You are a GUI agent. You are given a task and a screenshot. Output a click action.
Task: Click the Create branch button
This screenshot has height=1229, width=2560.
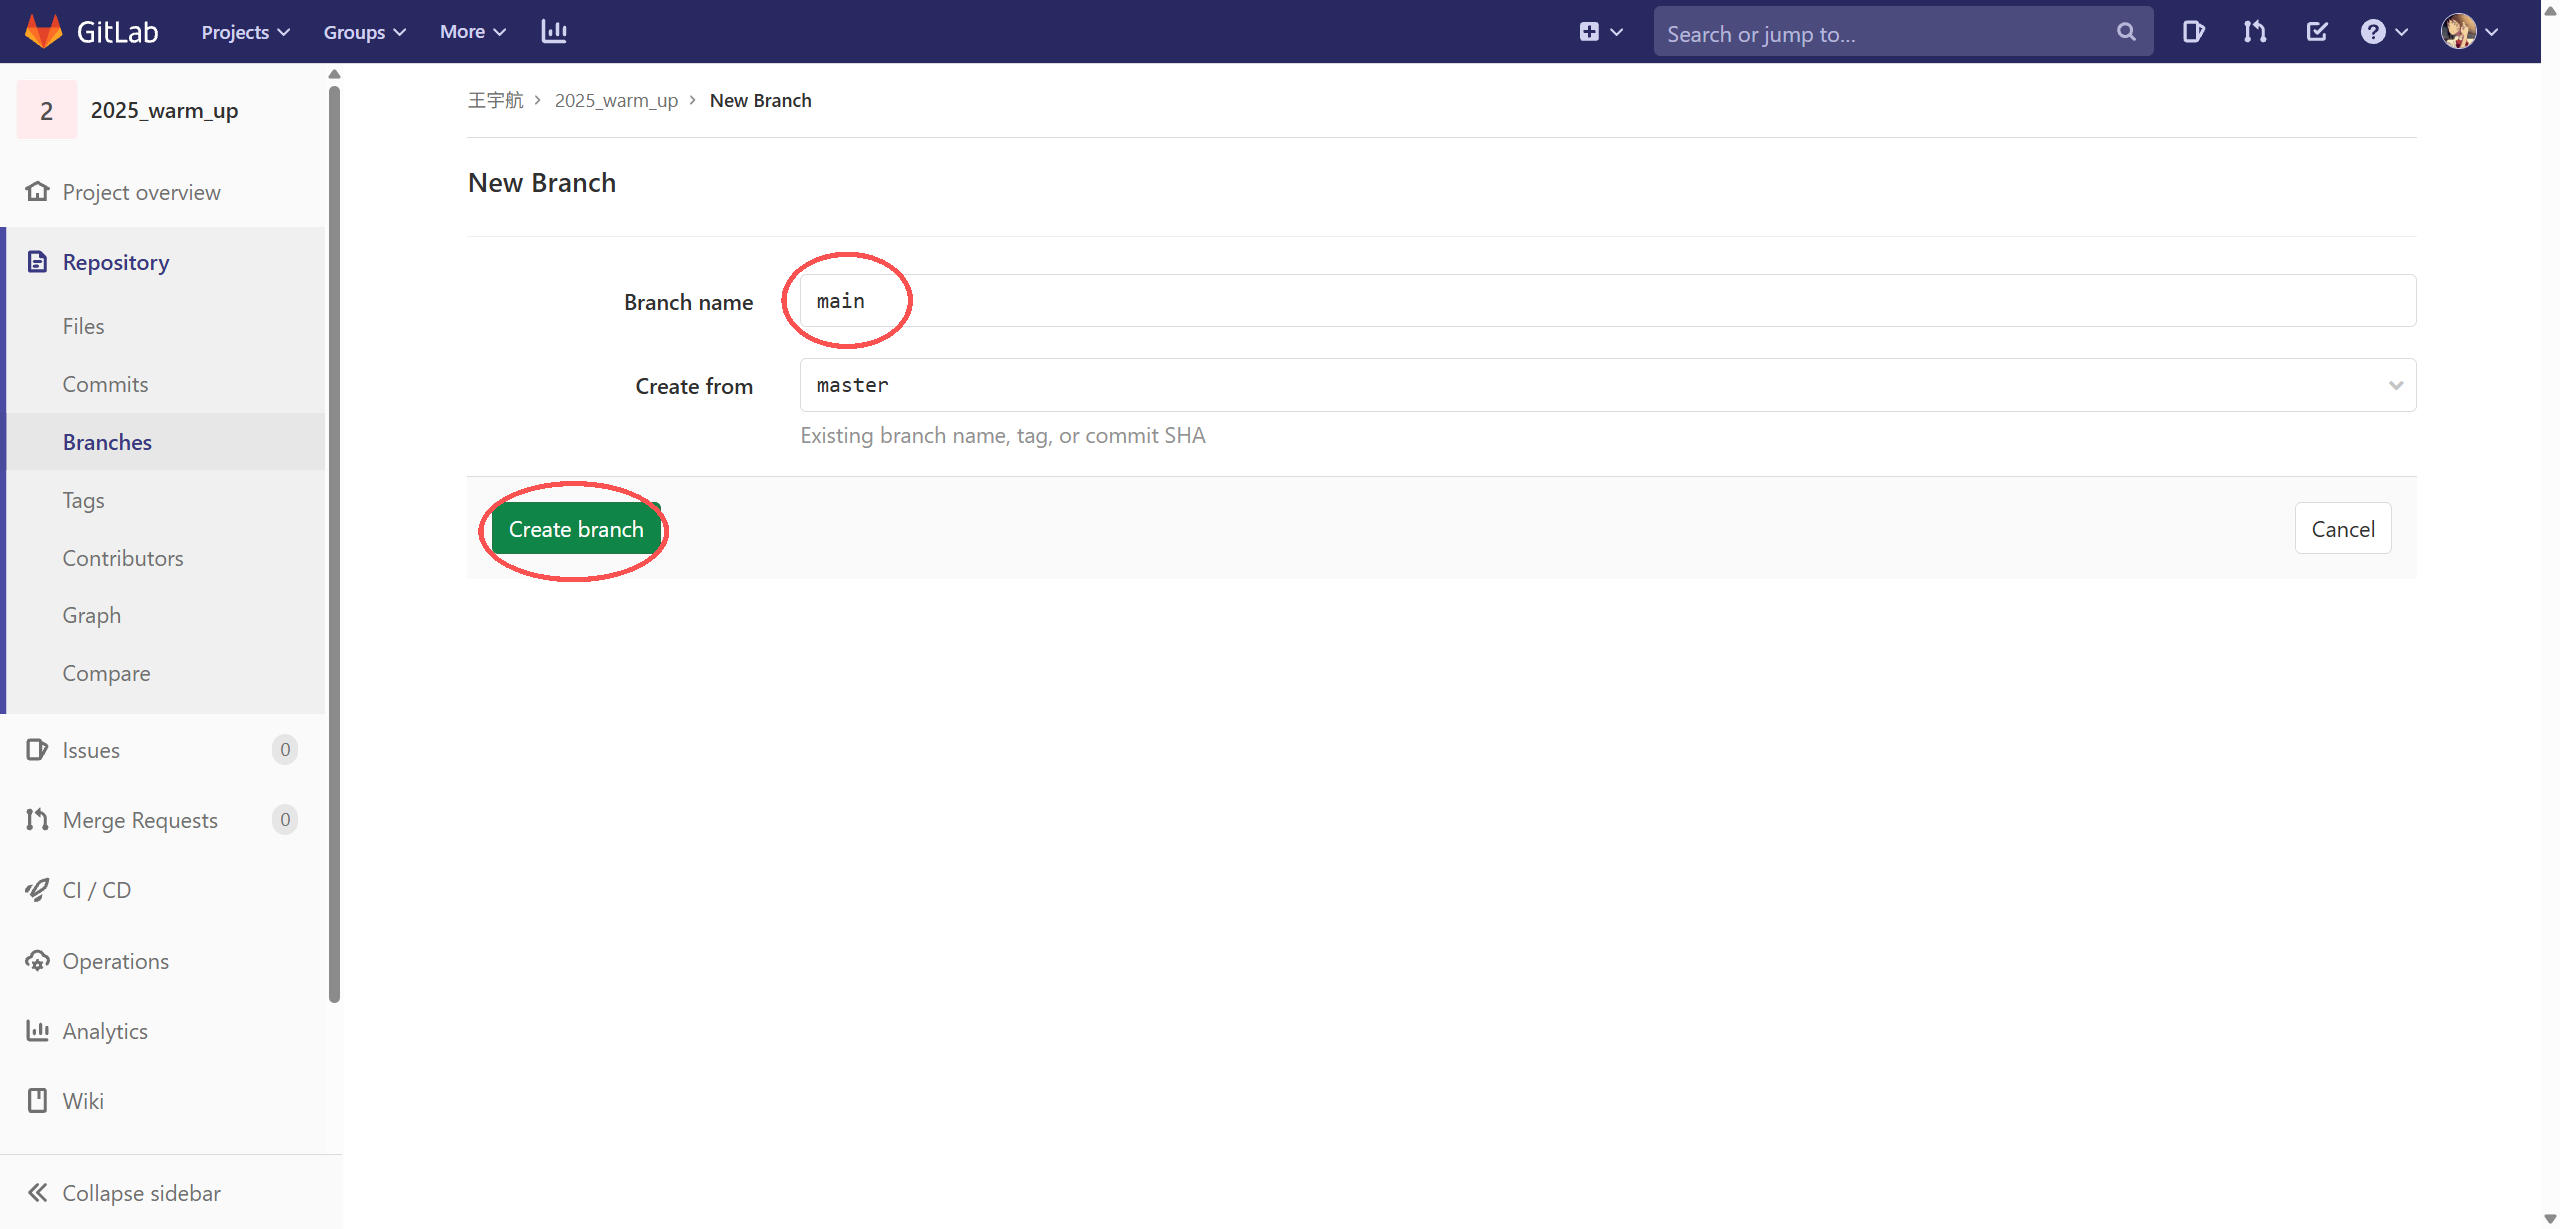(x=576, y=529)
